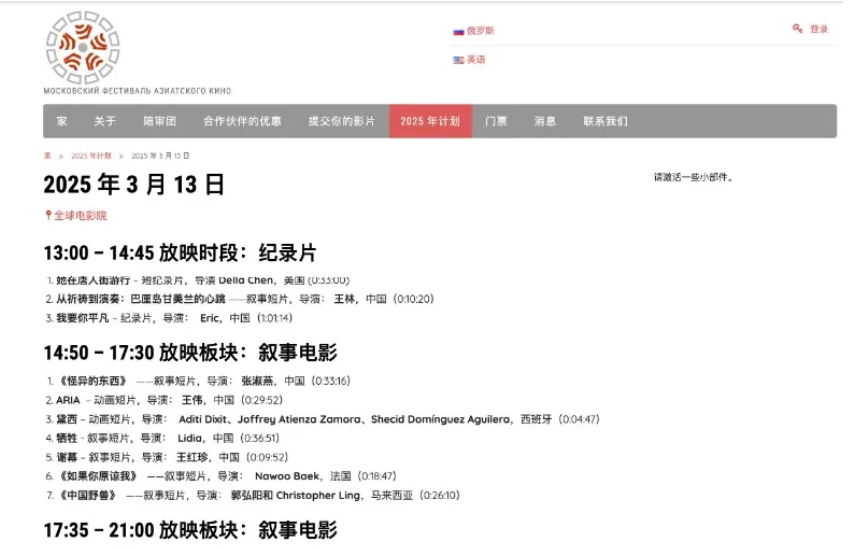Screen dimensions: 857x549
Task: Open the 门票 menu item
Action: click(496, 122)
